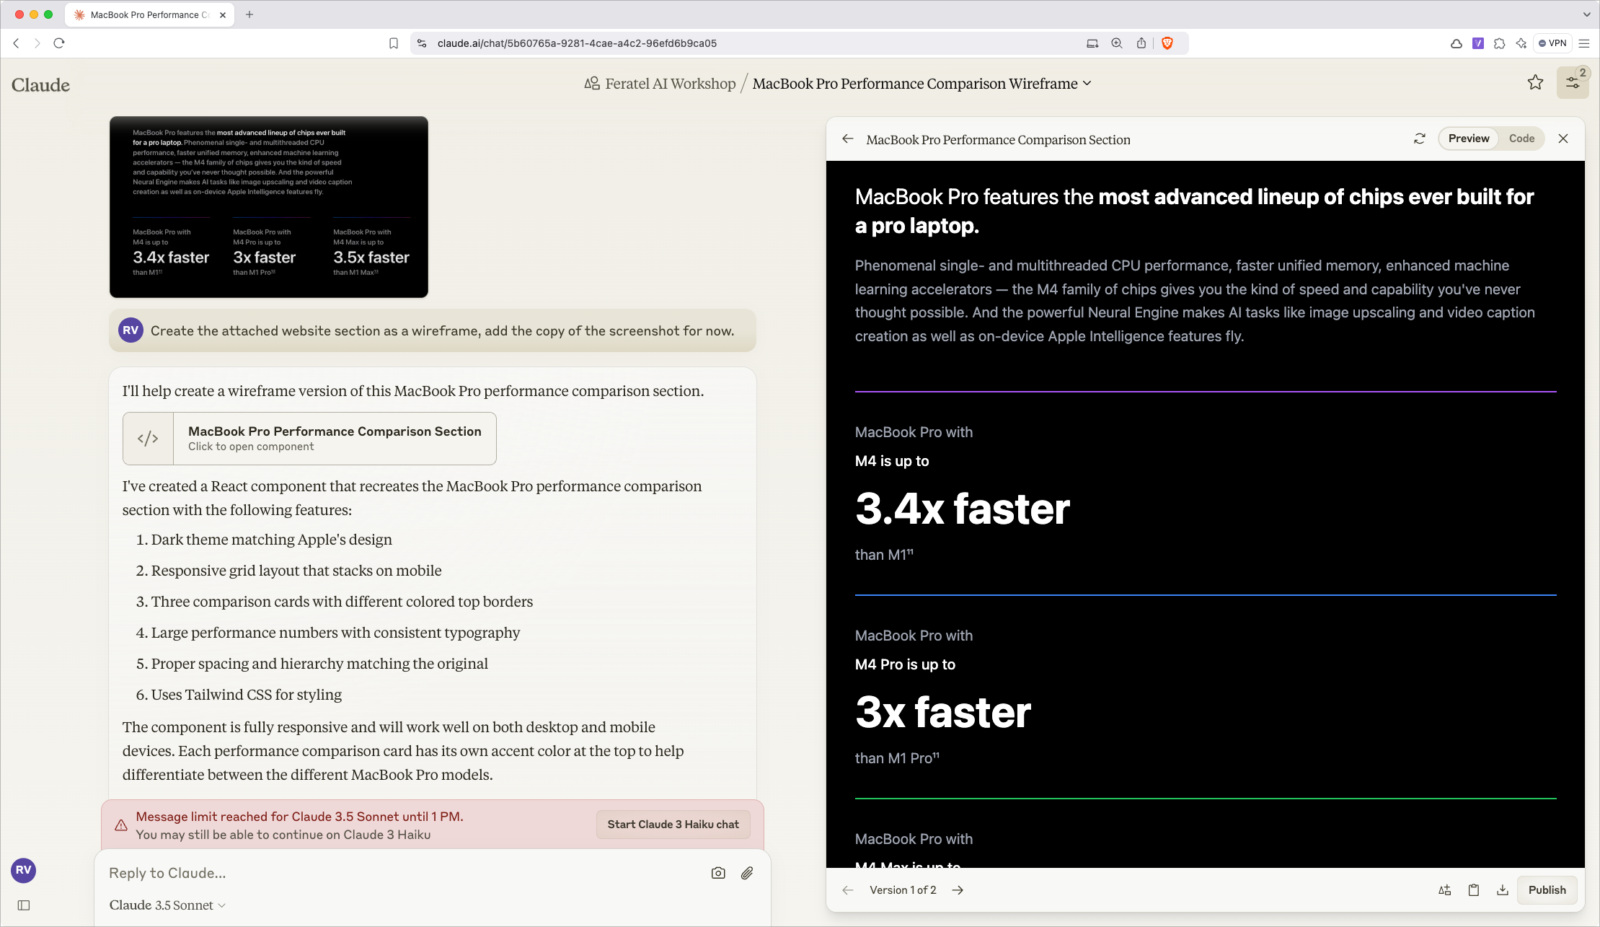Open site settings icon in address bar

tap(422, 43)
